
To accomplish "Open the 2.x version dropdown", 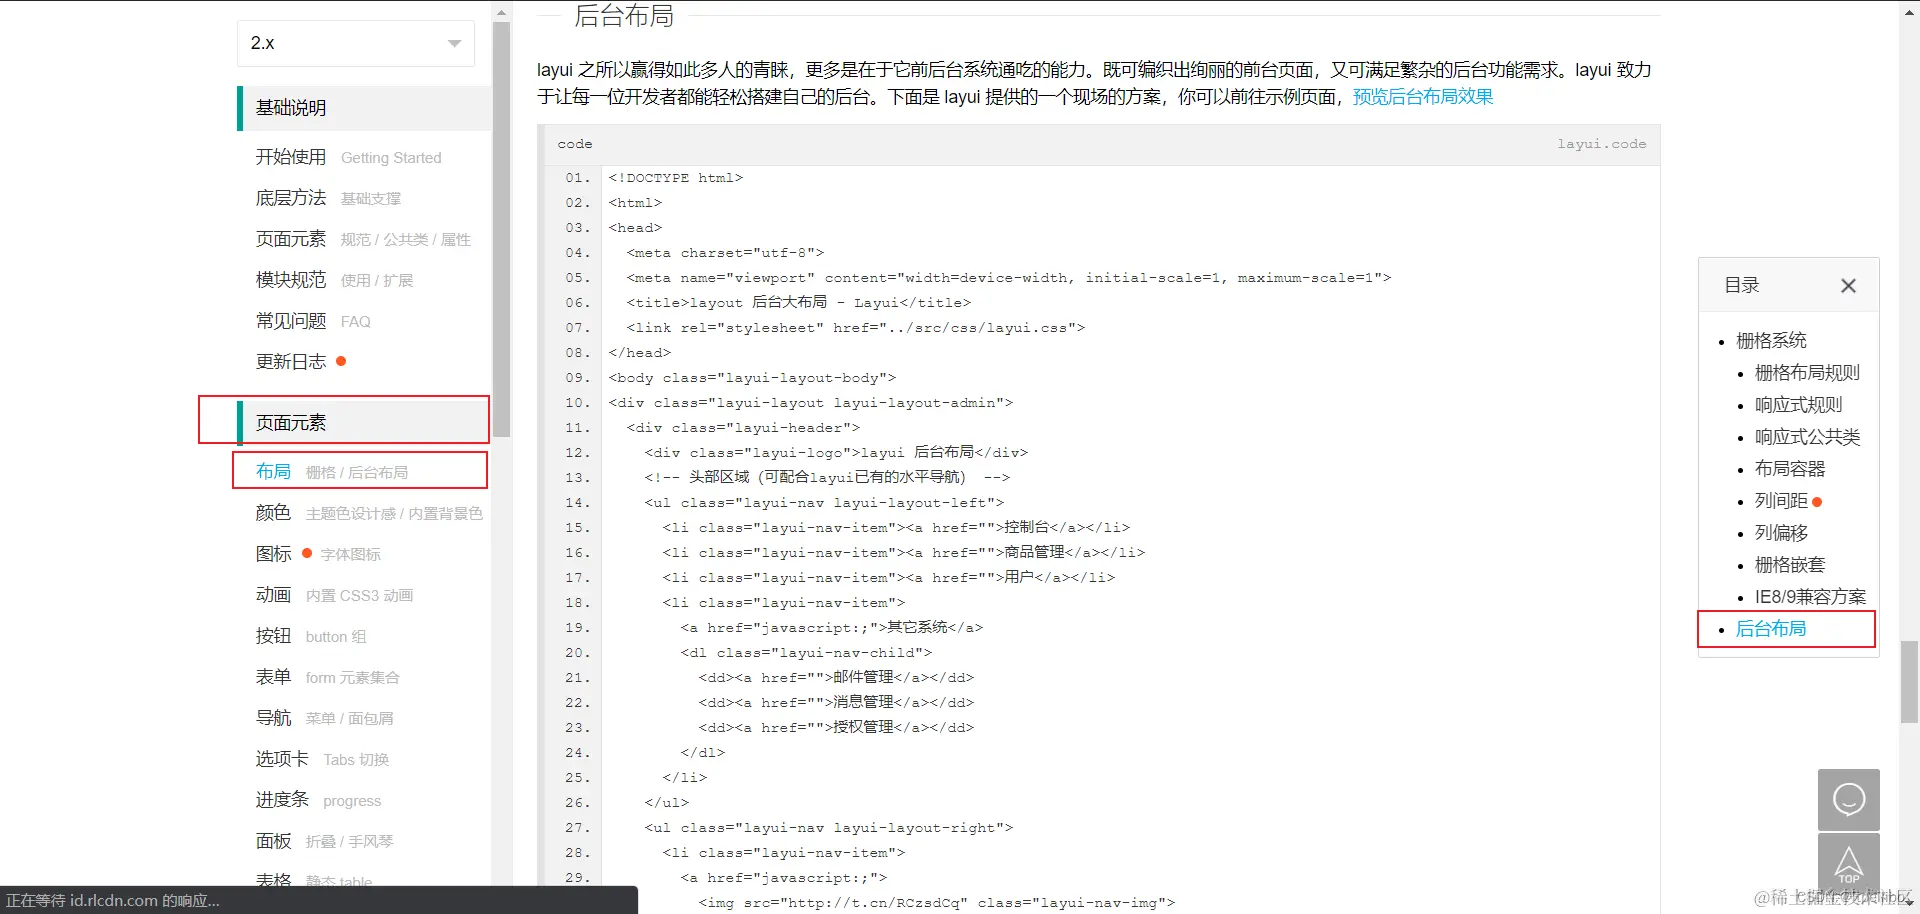I will 355,43.
